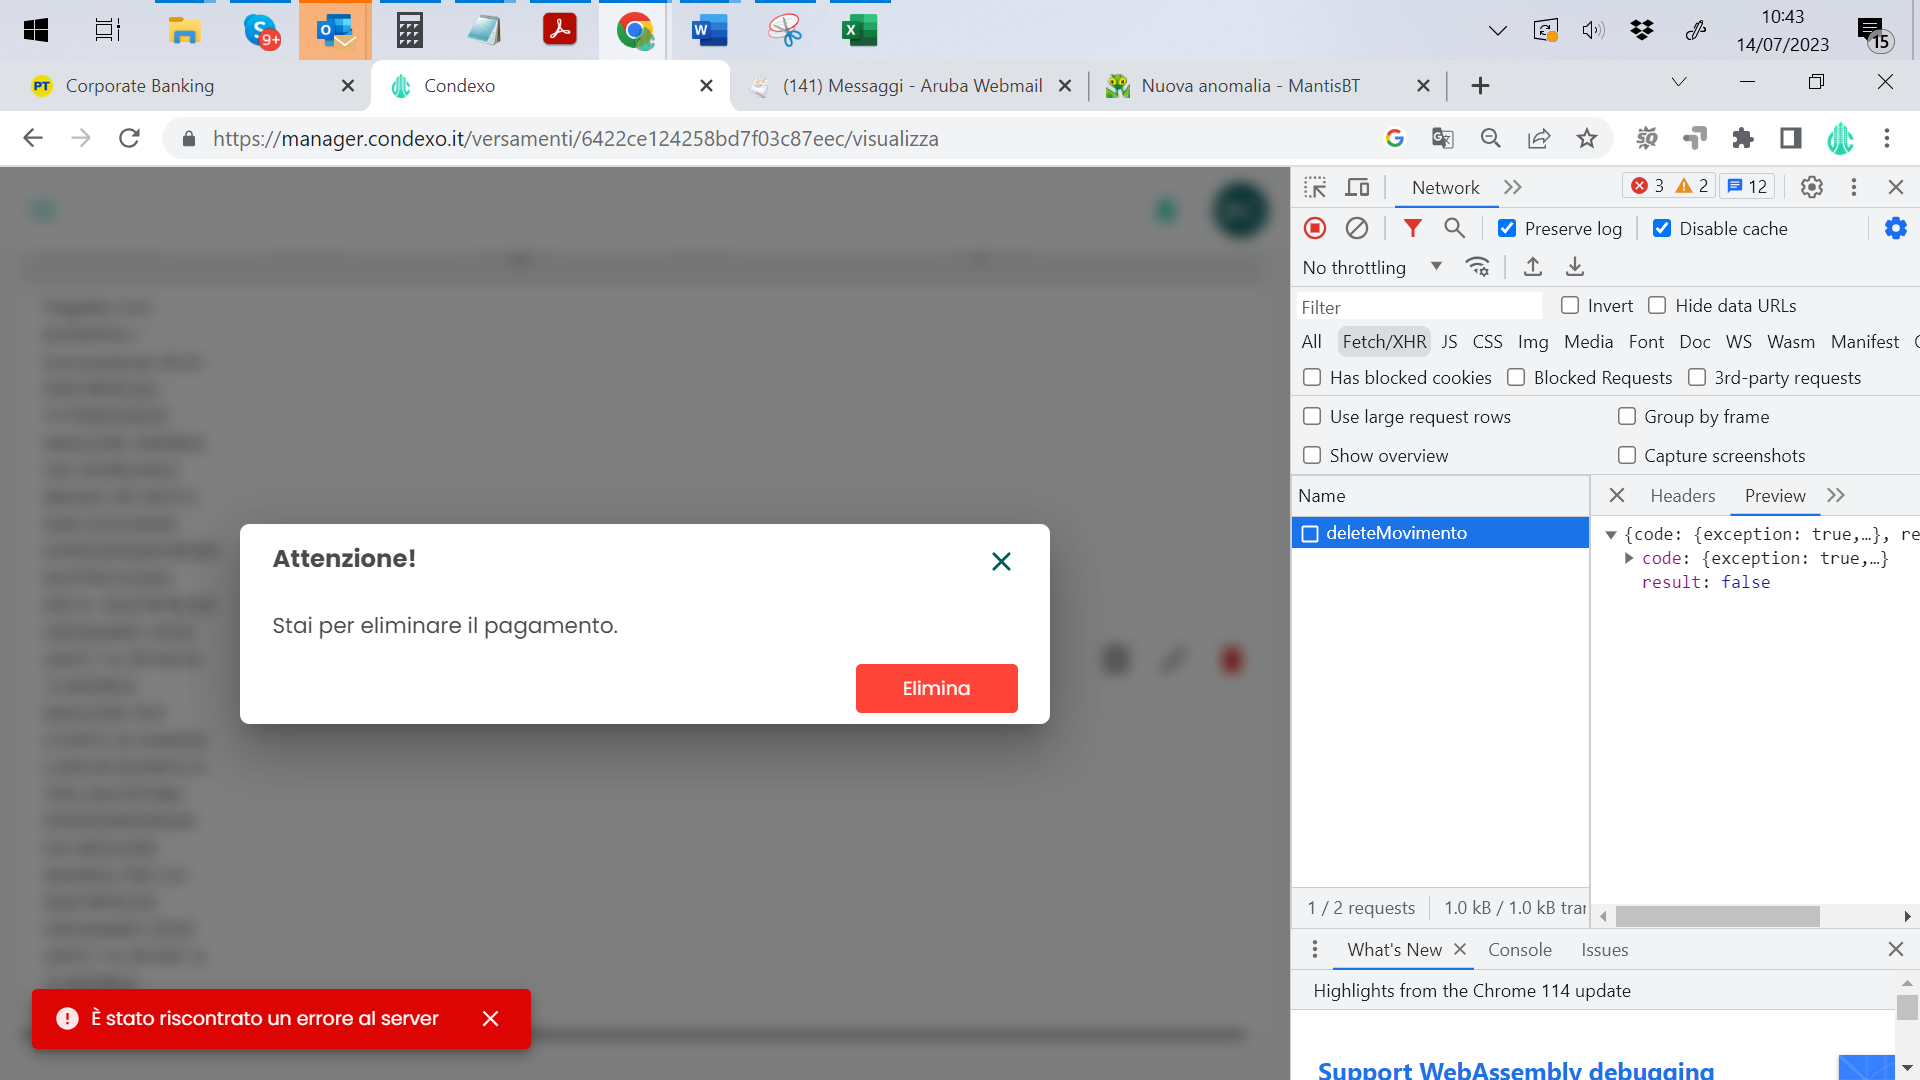The height and width of the screenshot is (1080, 1920).
Task: Click the network filter funnel icon
Action: [1412, 229]
